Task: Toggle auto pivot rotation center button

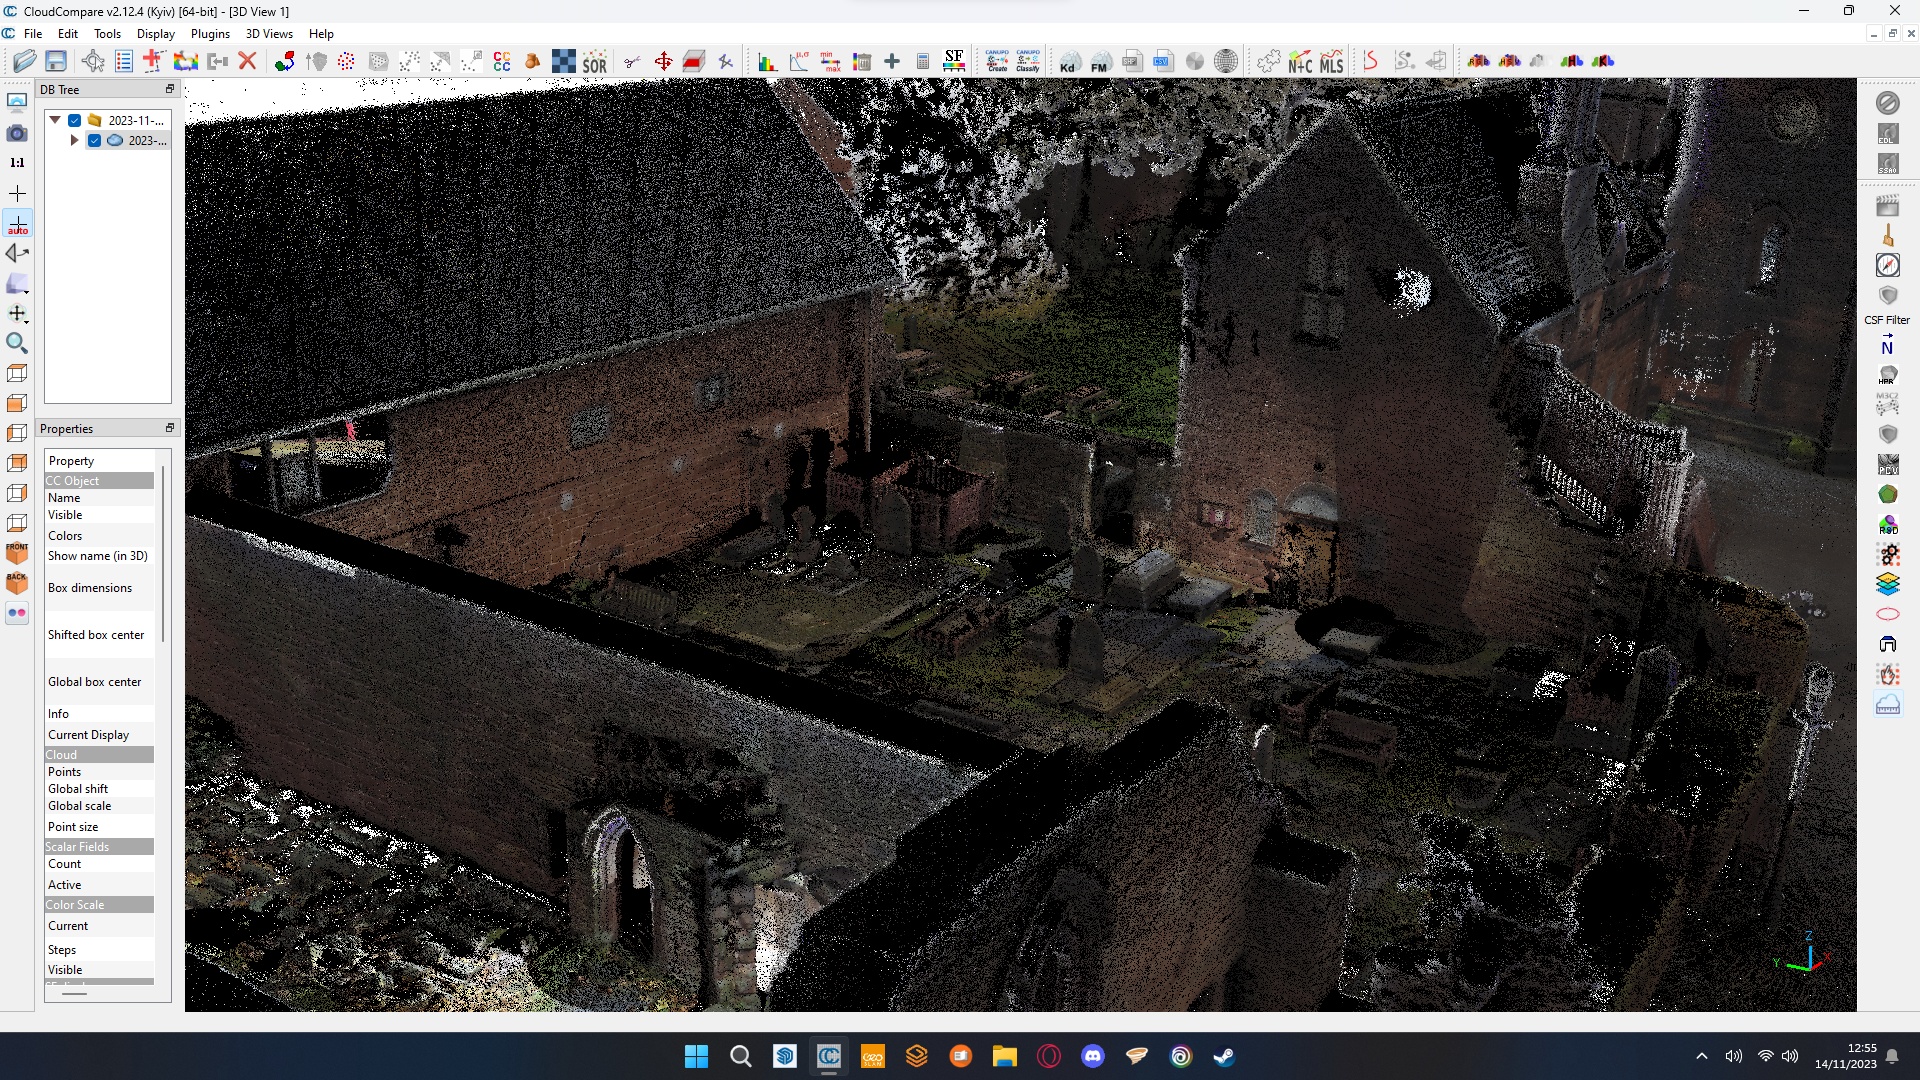Action: tap(17, 224)
